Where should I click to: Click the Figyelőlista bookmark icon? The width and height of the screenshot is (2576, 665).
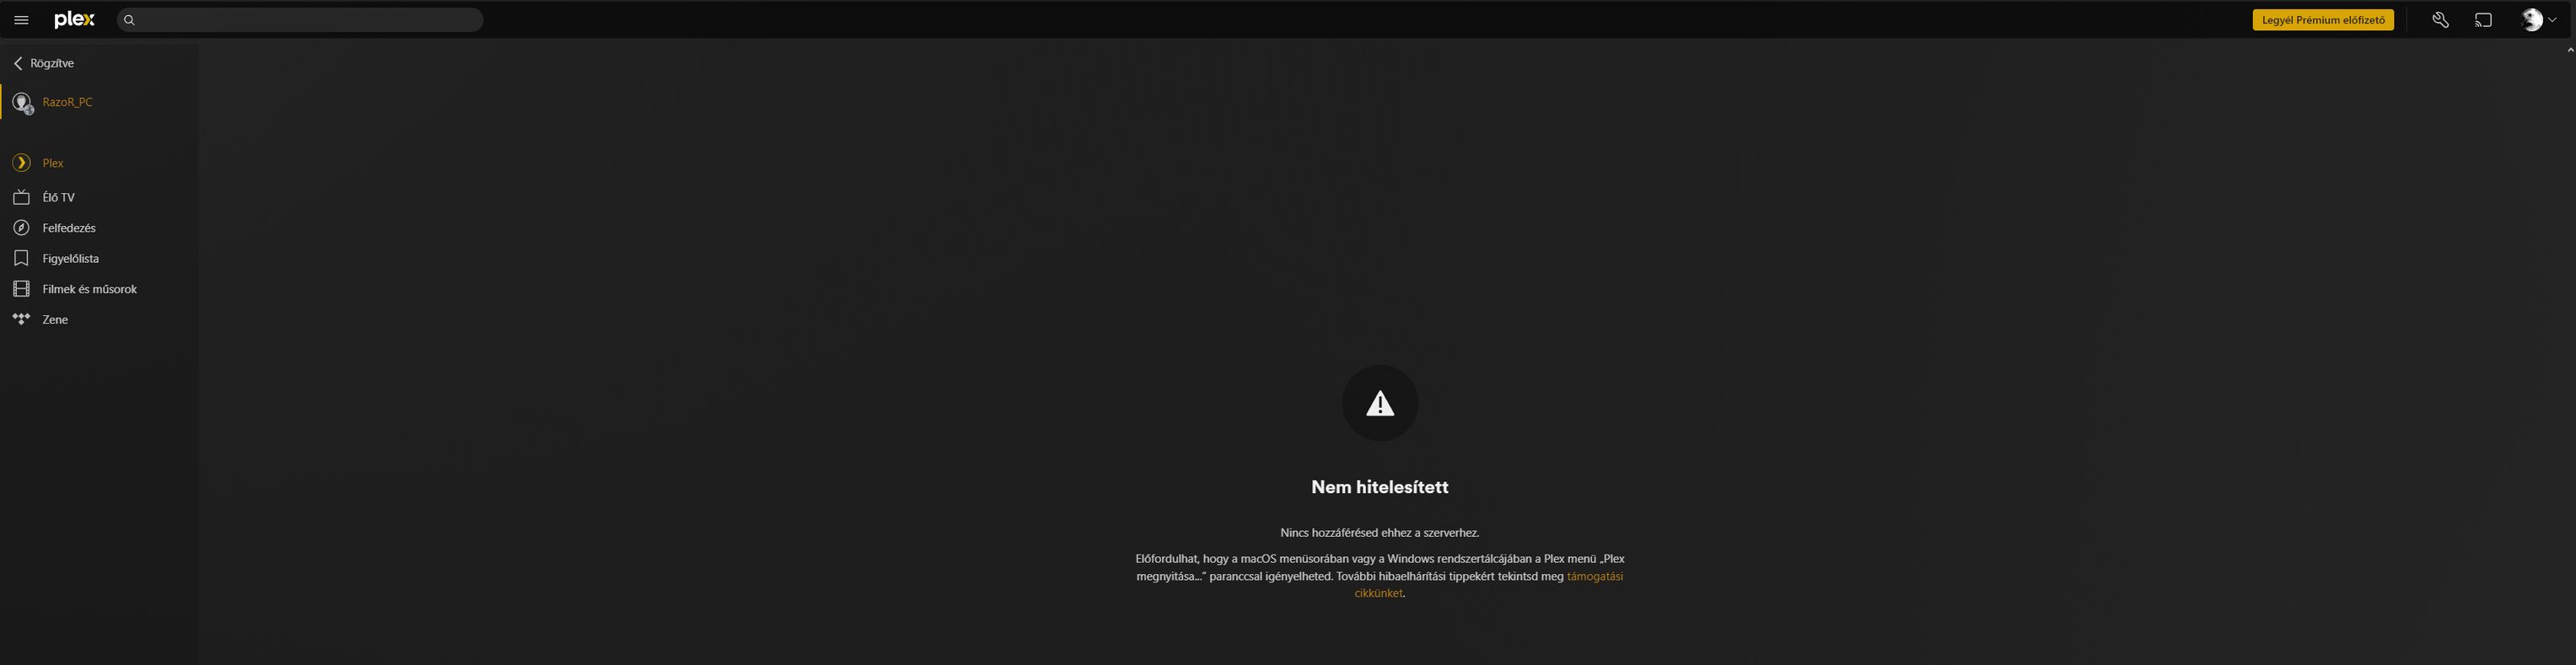(x=22, y=258)
